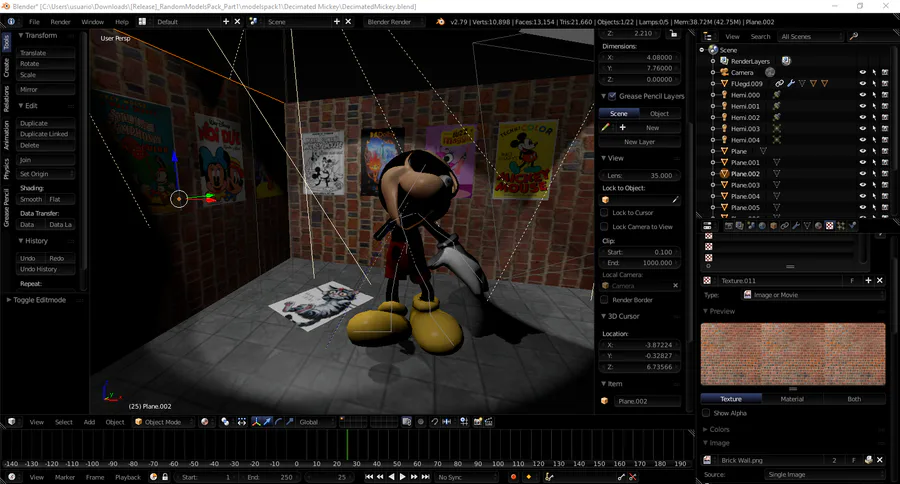Click the outliner search magnifier icon
Viewport: 900px width, 484px height.
pyautogui.click(x=854, y=36)
